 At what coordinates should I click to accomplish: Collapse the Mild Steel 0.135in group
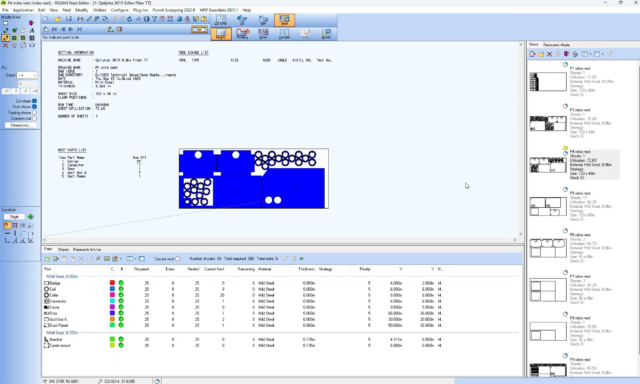[x=62, y=333]
